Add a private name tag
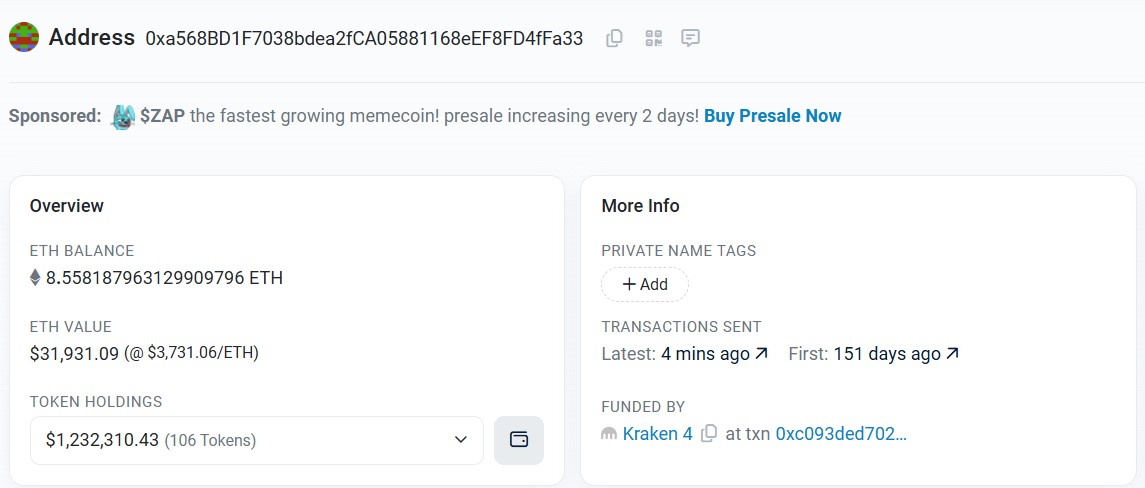1145x488 pixels. [x=645, y=284]
